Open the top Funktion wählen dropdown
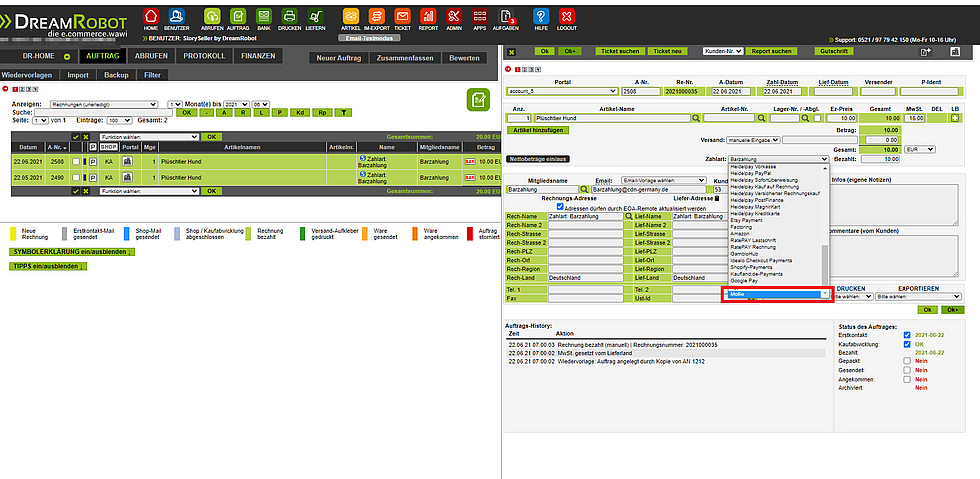This screenshot has height=479, width=980. [149, 136]
